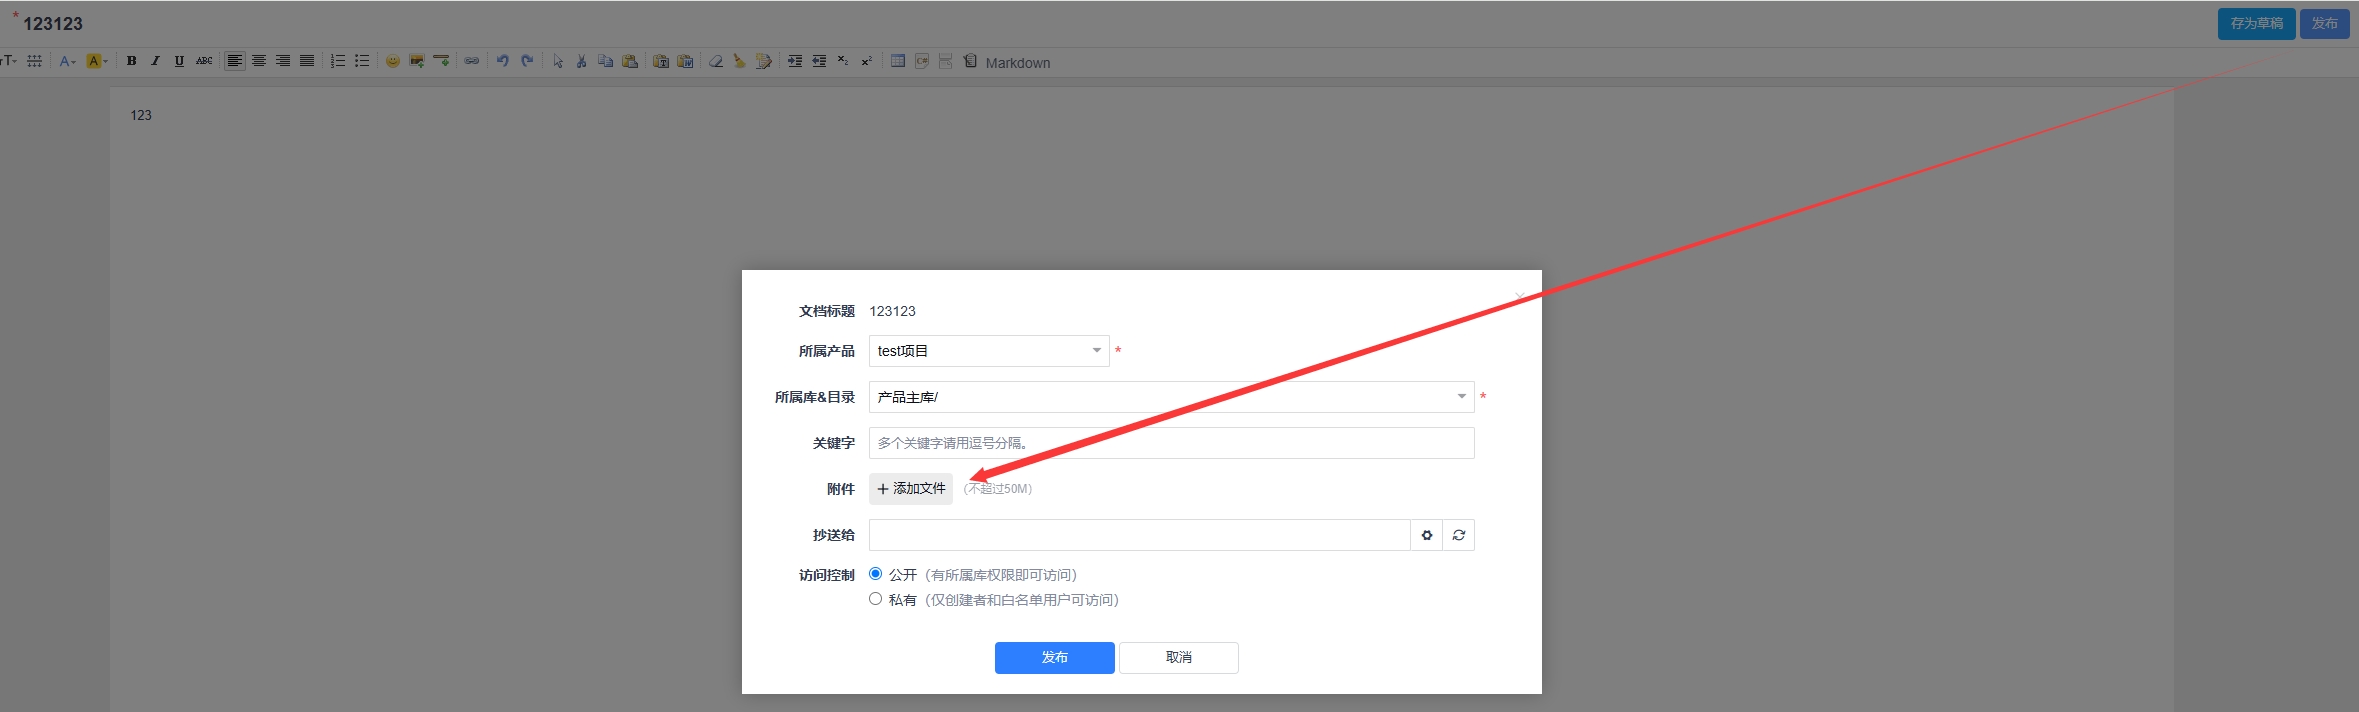
Task: Click top-right 发布 header button
Action: pos(2324,23)
